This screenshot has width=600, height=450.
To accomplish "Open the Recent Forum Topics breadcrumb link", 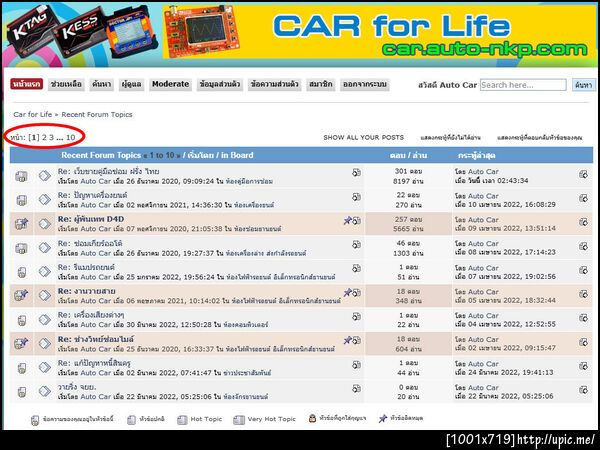I will [x=97, y=114].
